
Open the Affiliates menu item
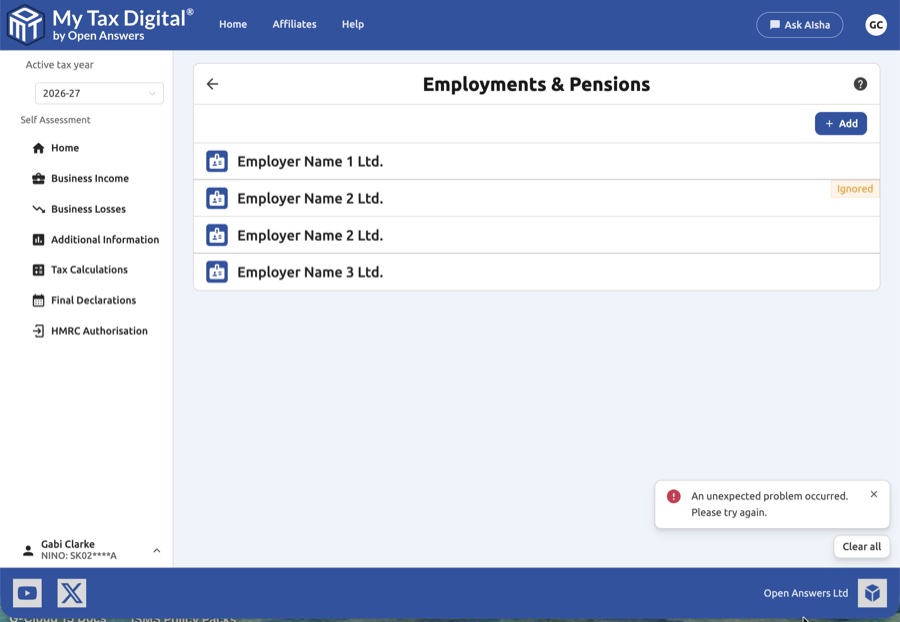pyautogui.click(x=294, y=24)
